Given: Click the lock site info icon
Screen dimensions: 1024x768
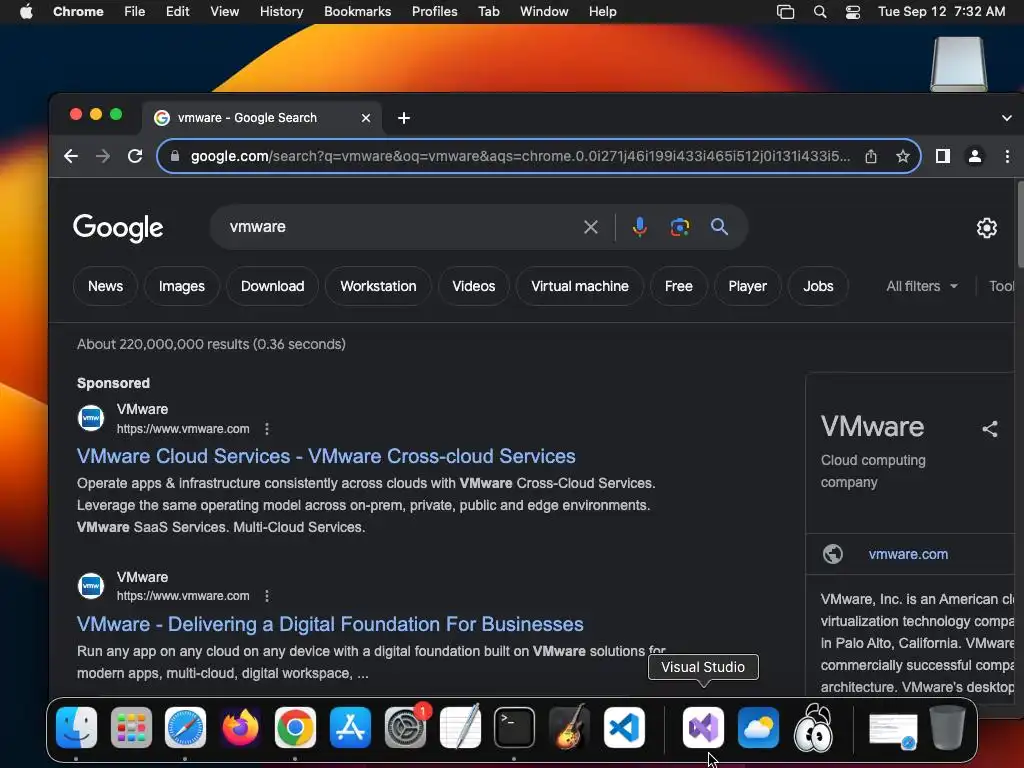Looking at the screenshot, I should click(174, 156).
